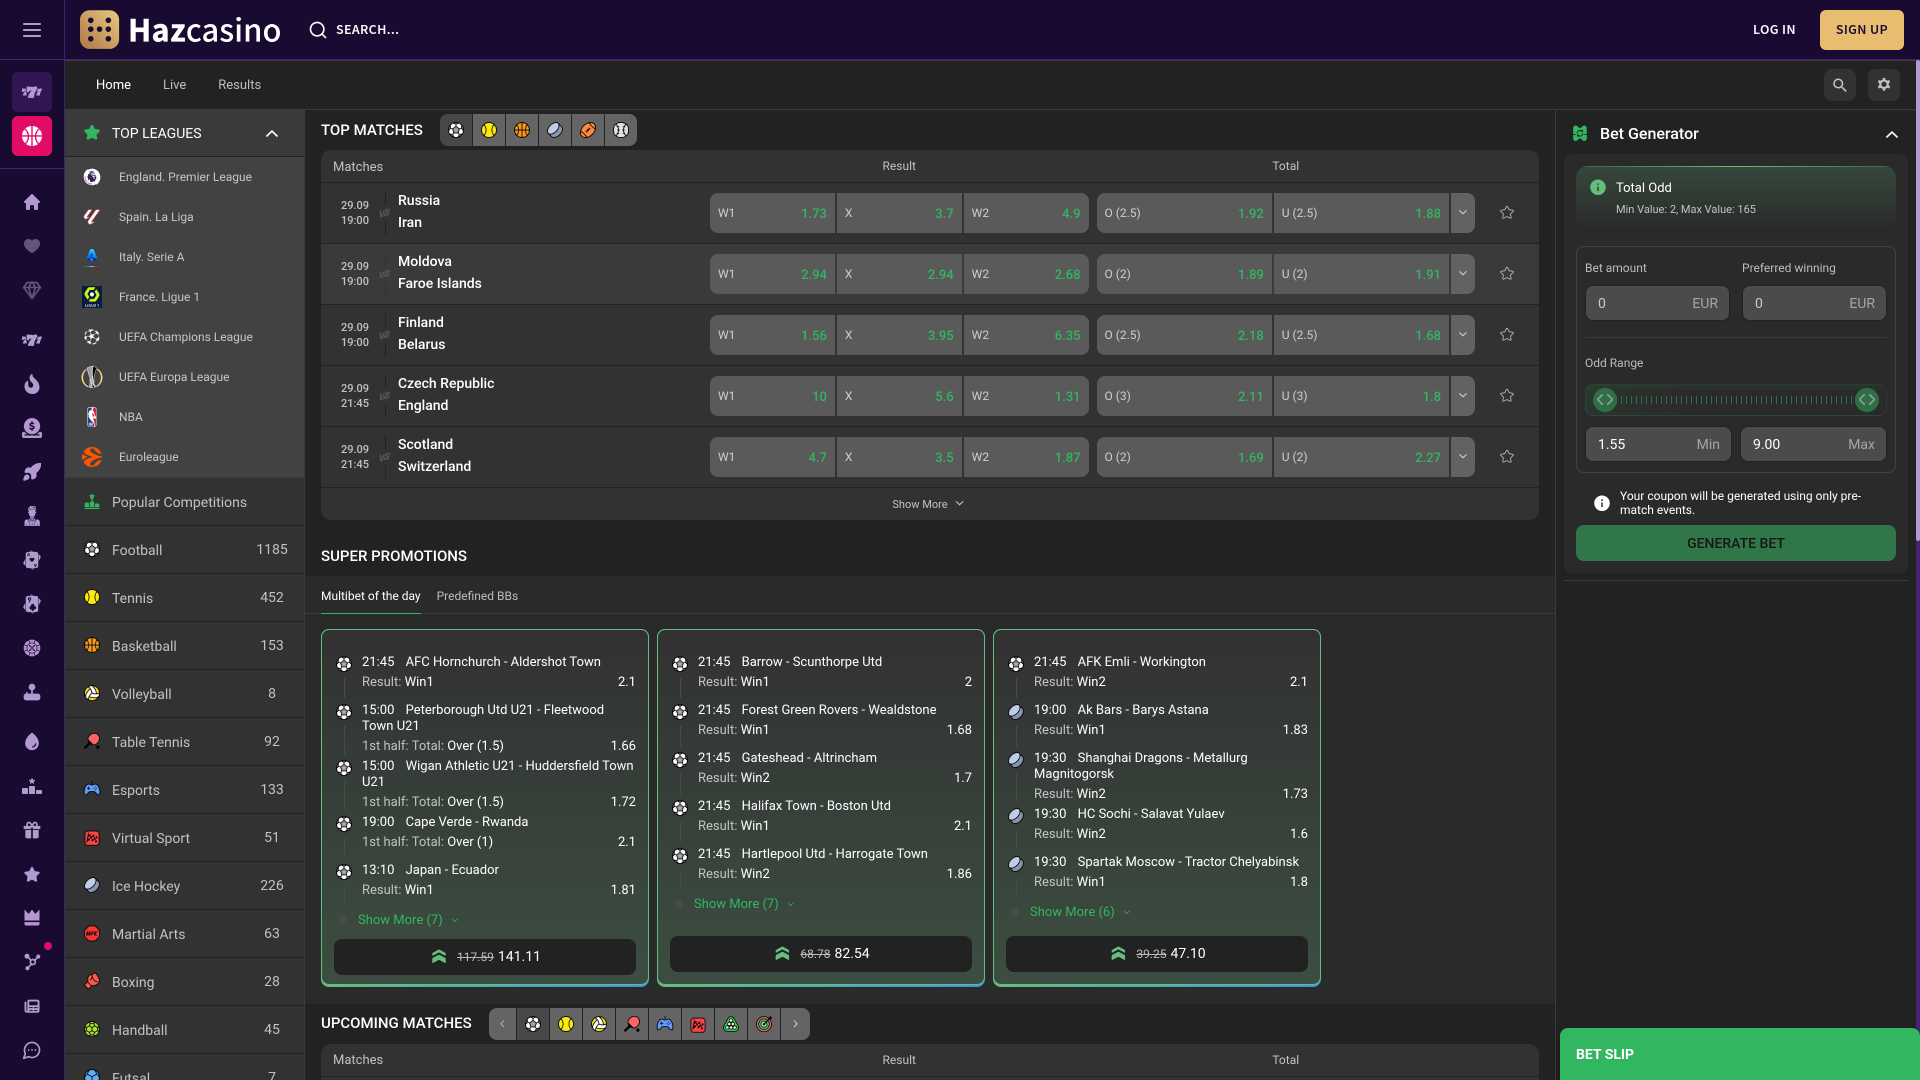The image size is (1920, 1080).
Task: Show more top matches
Action: pos(928,504)
